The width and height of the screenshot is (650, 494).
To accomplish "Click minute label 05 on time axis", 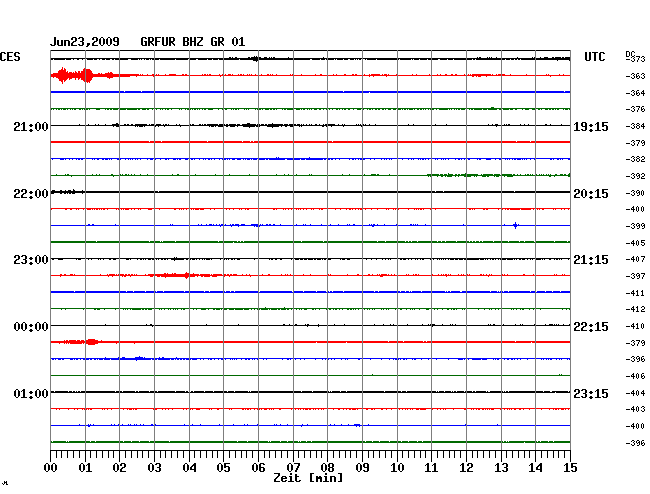I will [x=223, y=468].
